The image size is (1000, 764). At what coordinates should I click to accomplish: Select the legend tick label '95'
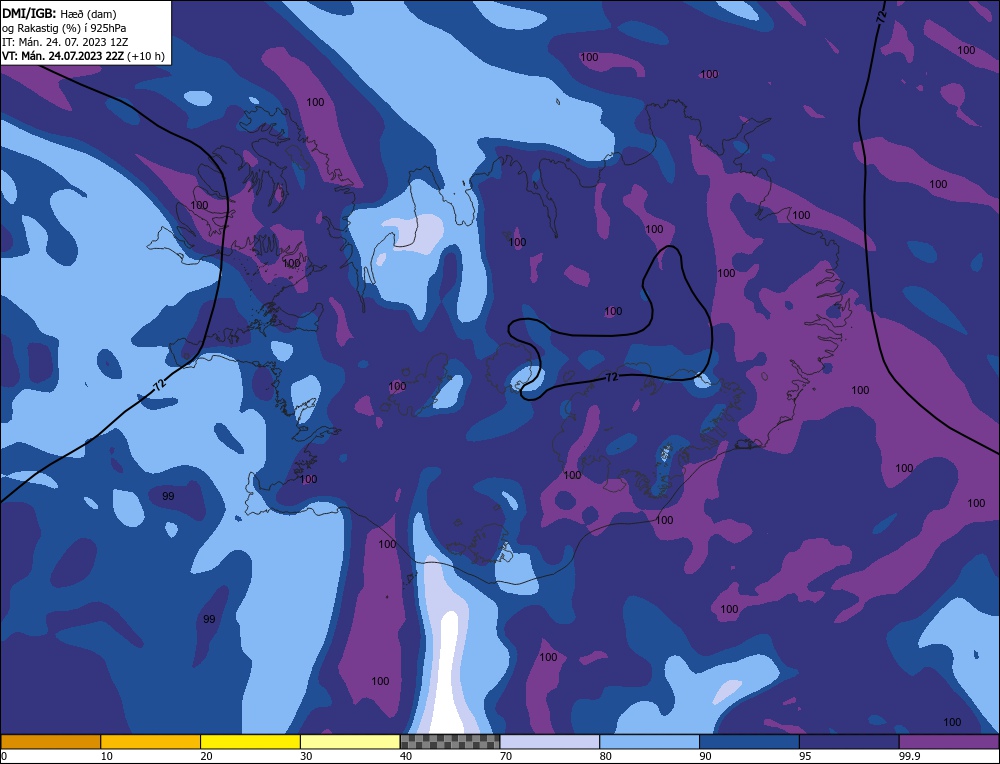pyautogui.click(x=805, y=756)
